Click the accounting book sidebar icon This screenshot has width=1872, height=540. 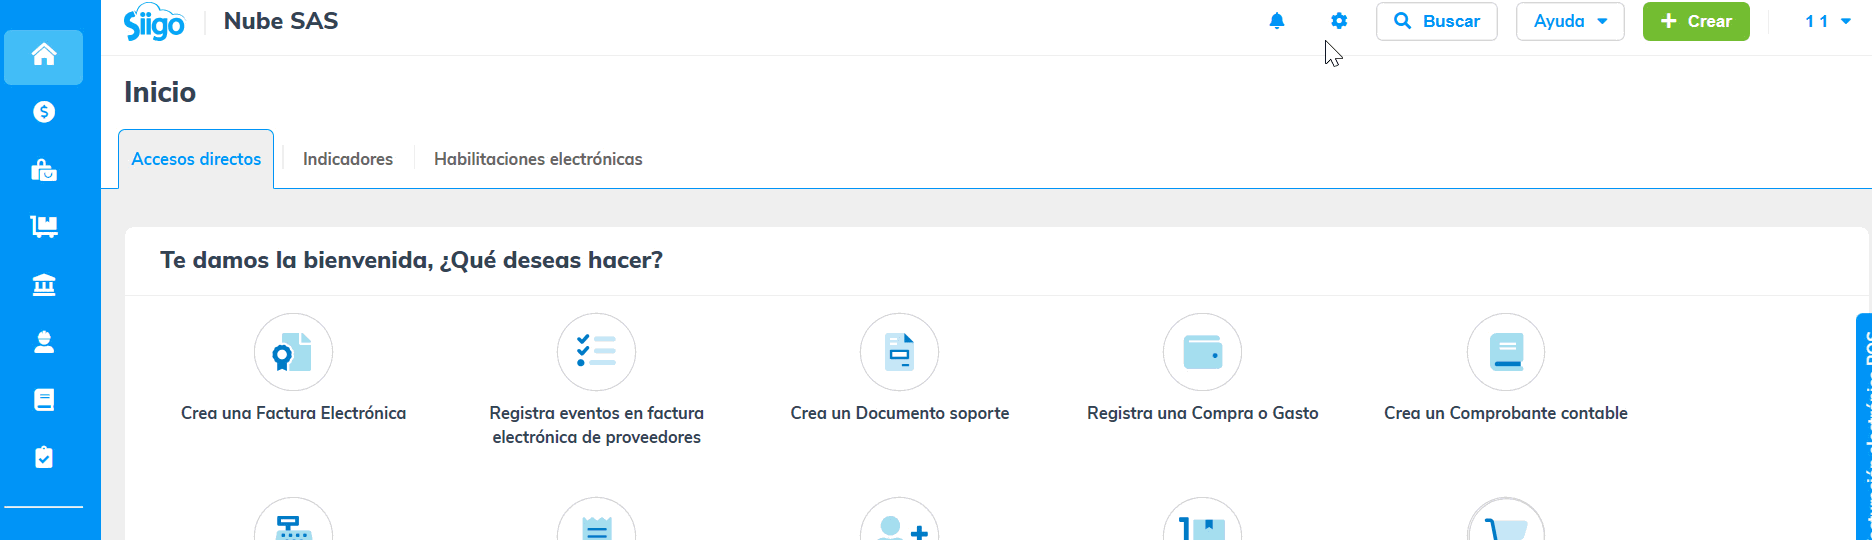pos(44,400)
